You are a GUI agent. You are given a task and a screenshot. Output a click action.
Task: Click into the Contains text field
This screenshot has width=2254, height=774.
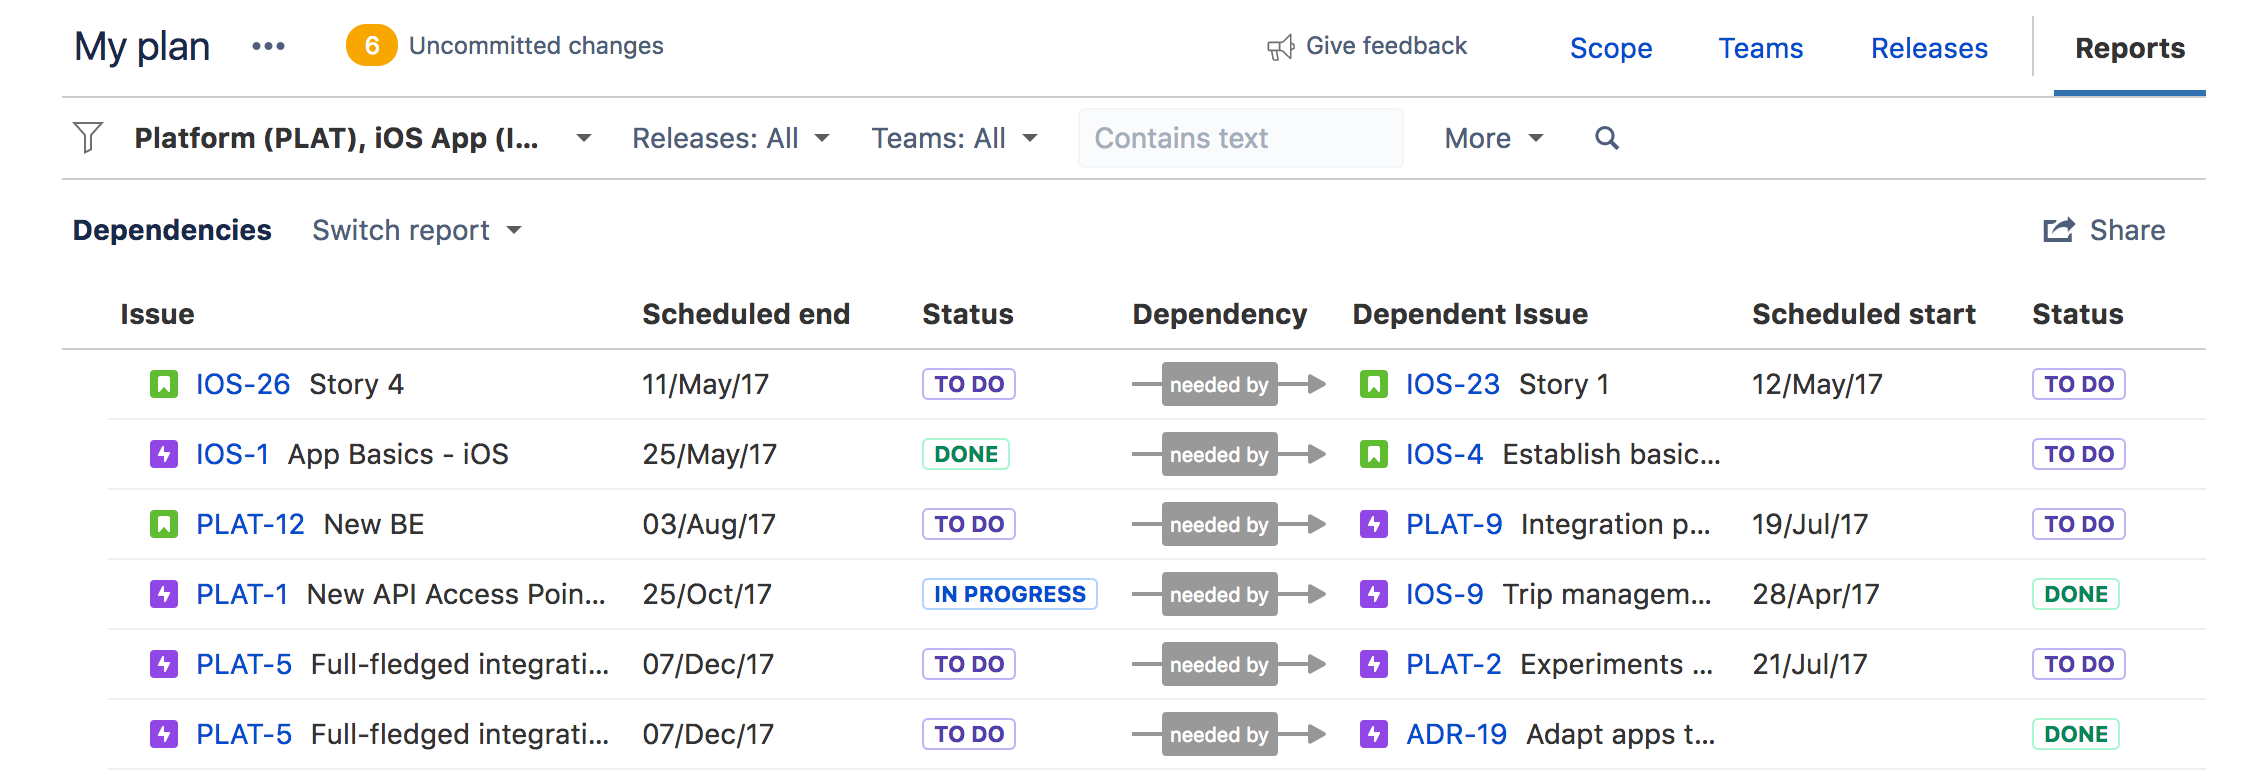[1240, 138]
